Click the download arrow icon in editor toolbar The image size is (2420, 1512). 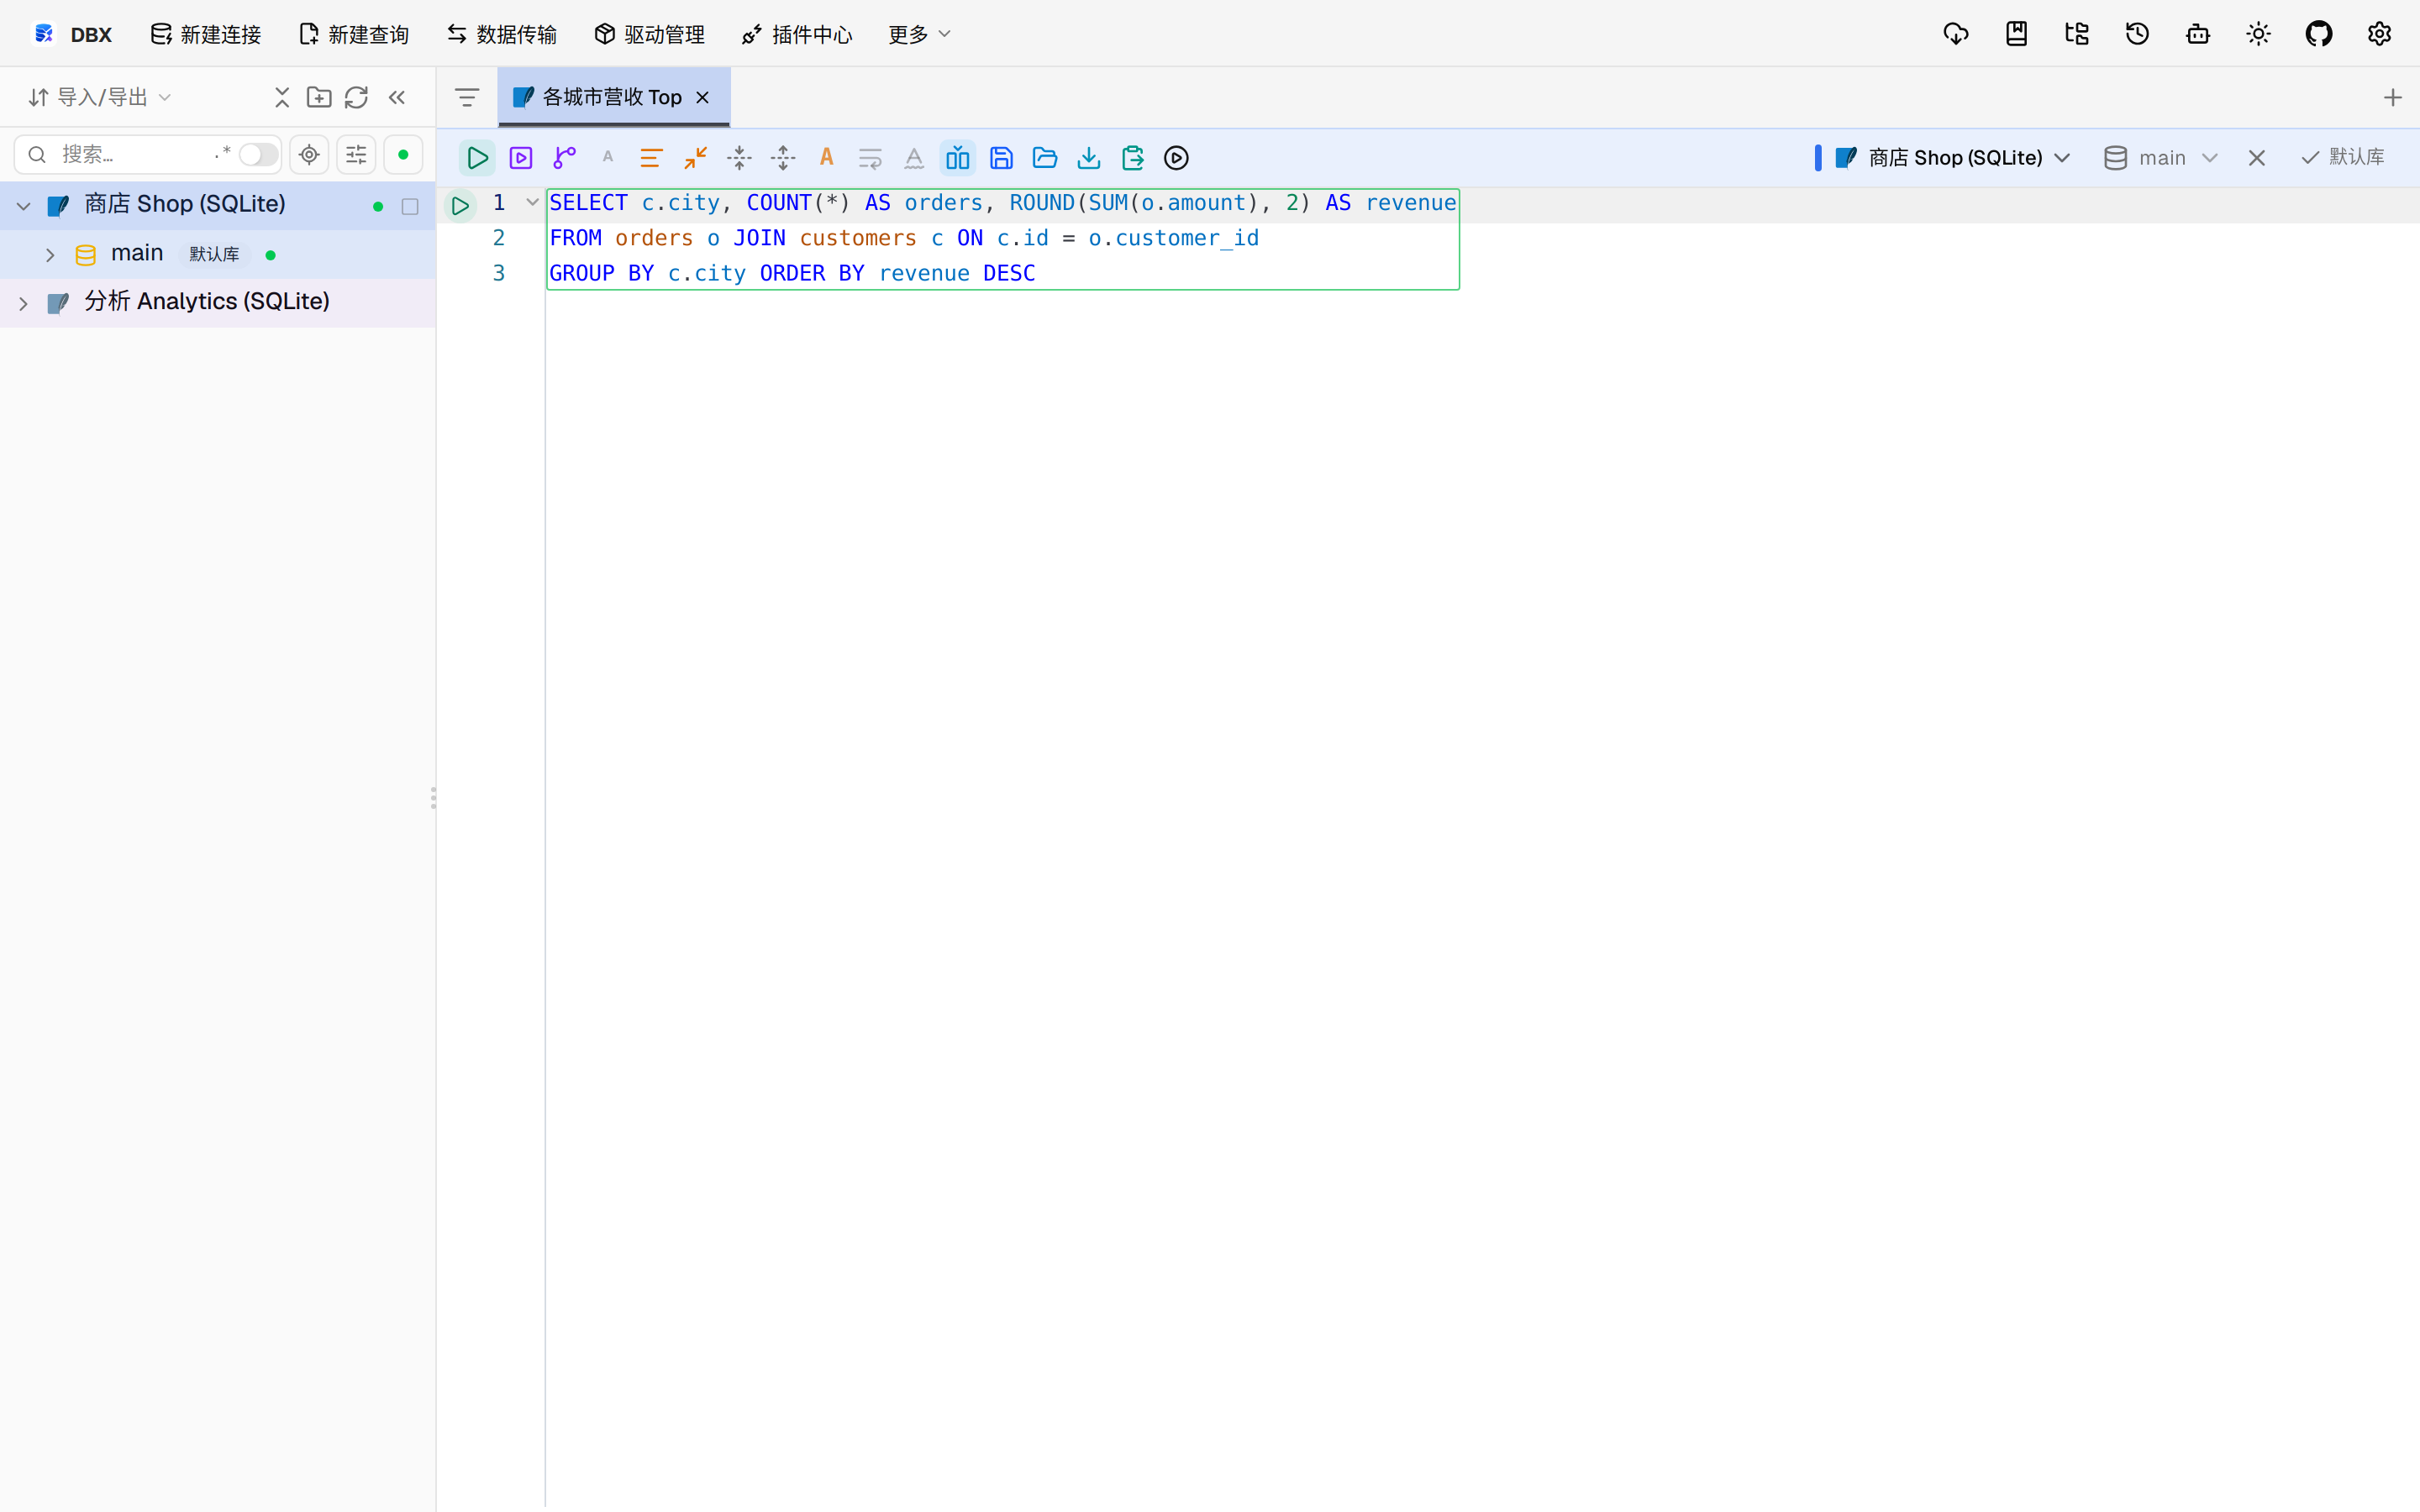(x=1089, y=158)
